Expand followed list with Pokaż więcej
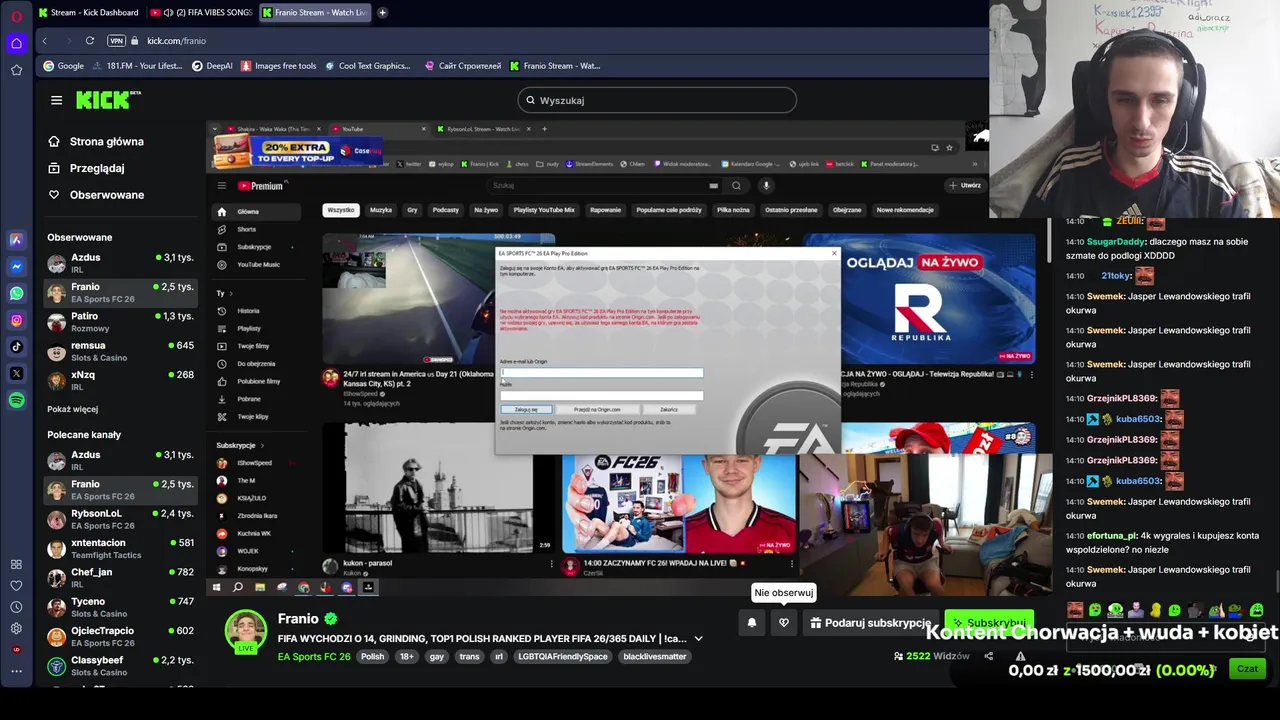The height and width of the screenshot is (720, 1280). click(x=72, y=409)
